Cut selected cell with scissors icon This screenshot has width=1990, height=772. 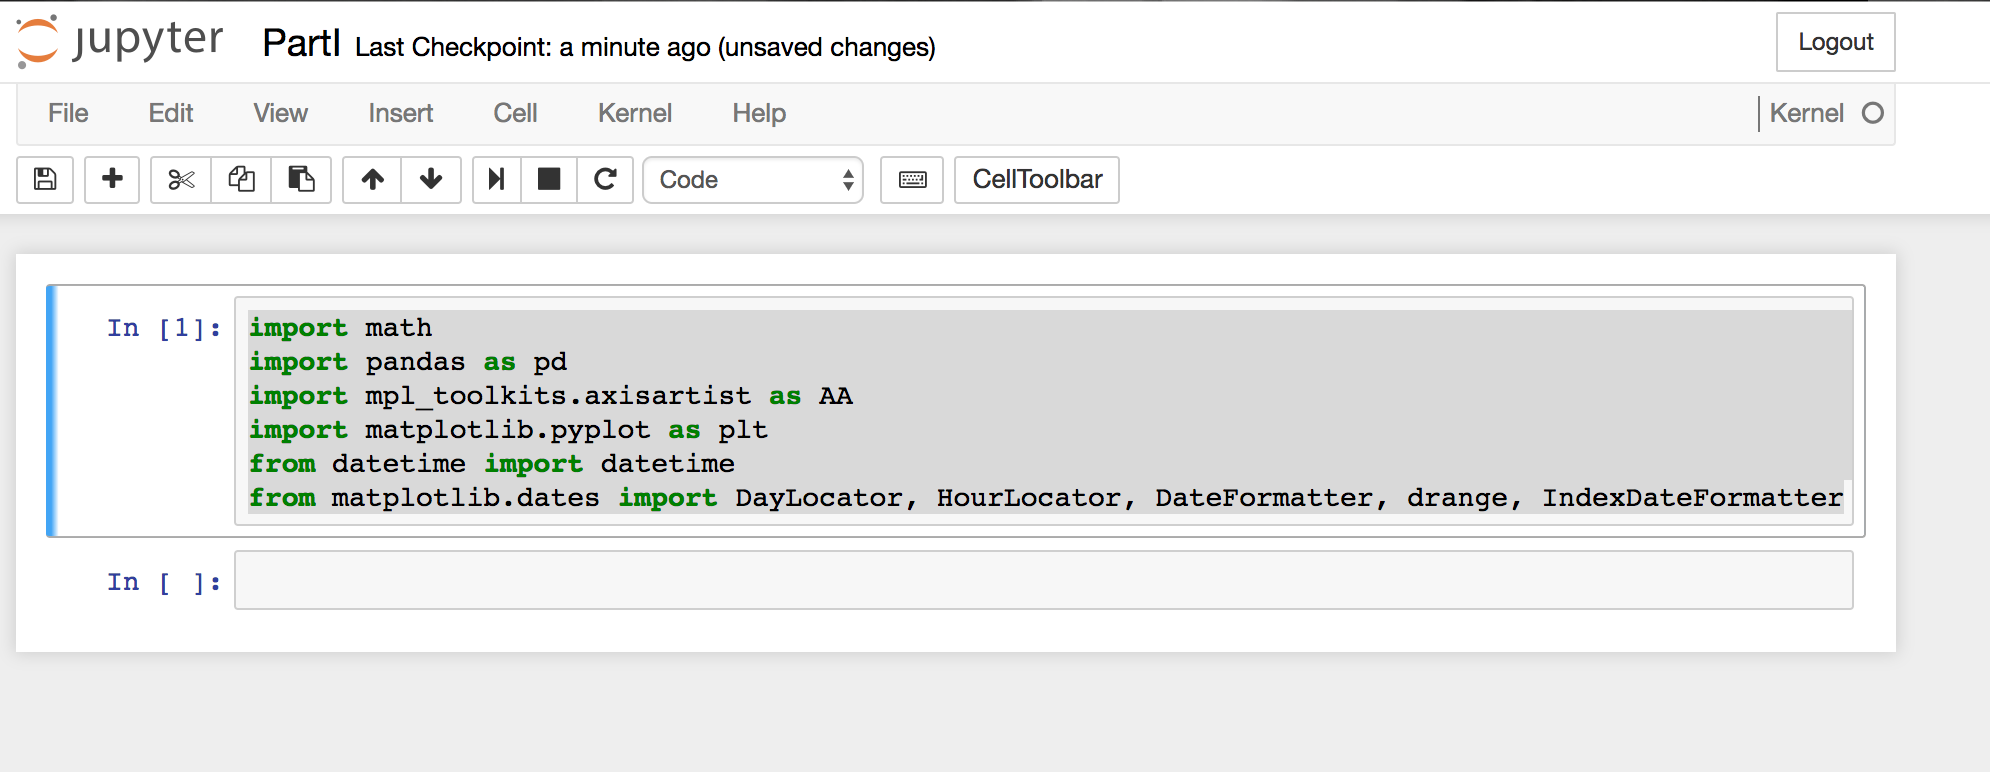click(x=181, y=180)
